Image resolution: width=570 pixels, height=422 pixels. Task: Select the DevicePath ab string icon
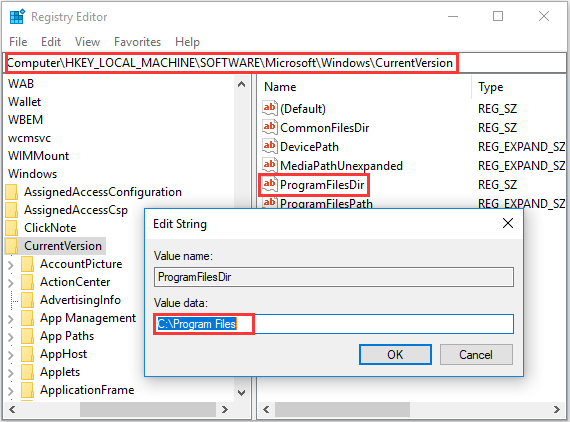point(270,146)
